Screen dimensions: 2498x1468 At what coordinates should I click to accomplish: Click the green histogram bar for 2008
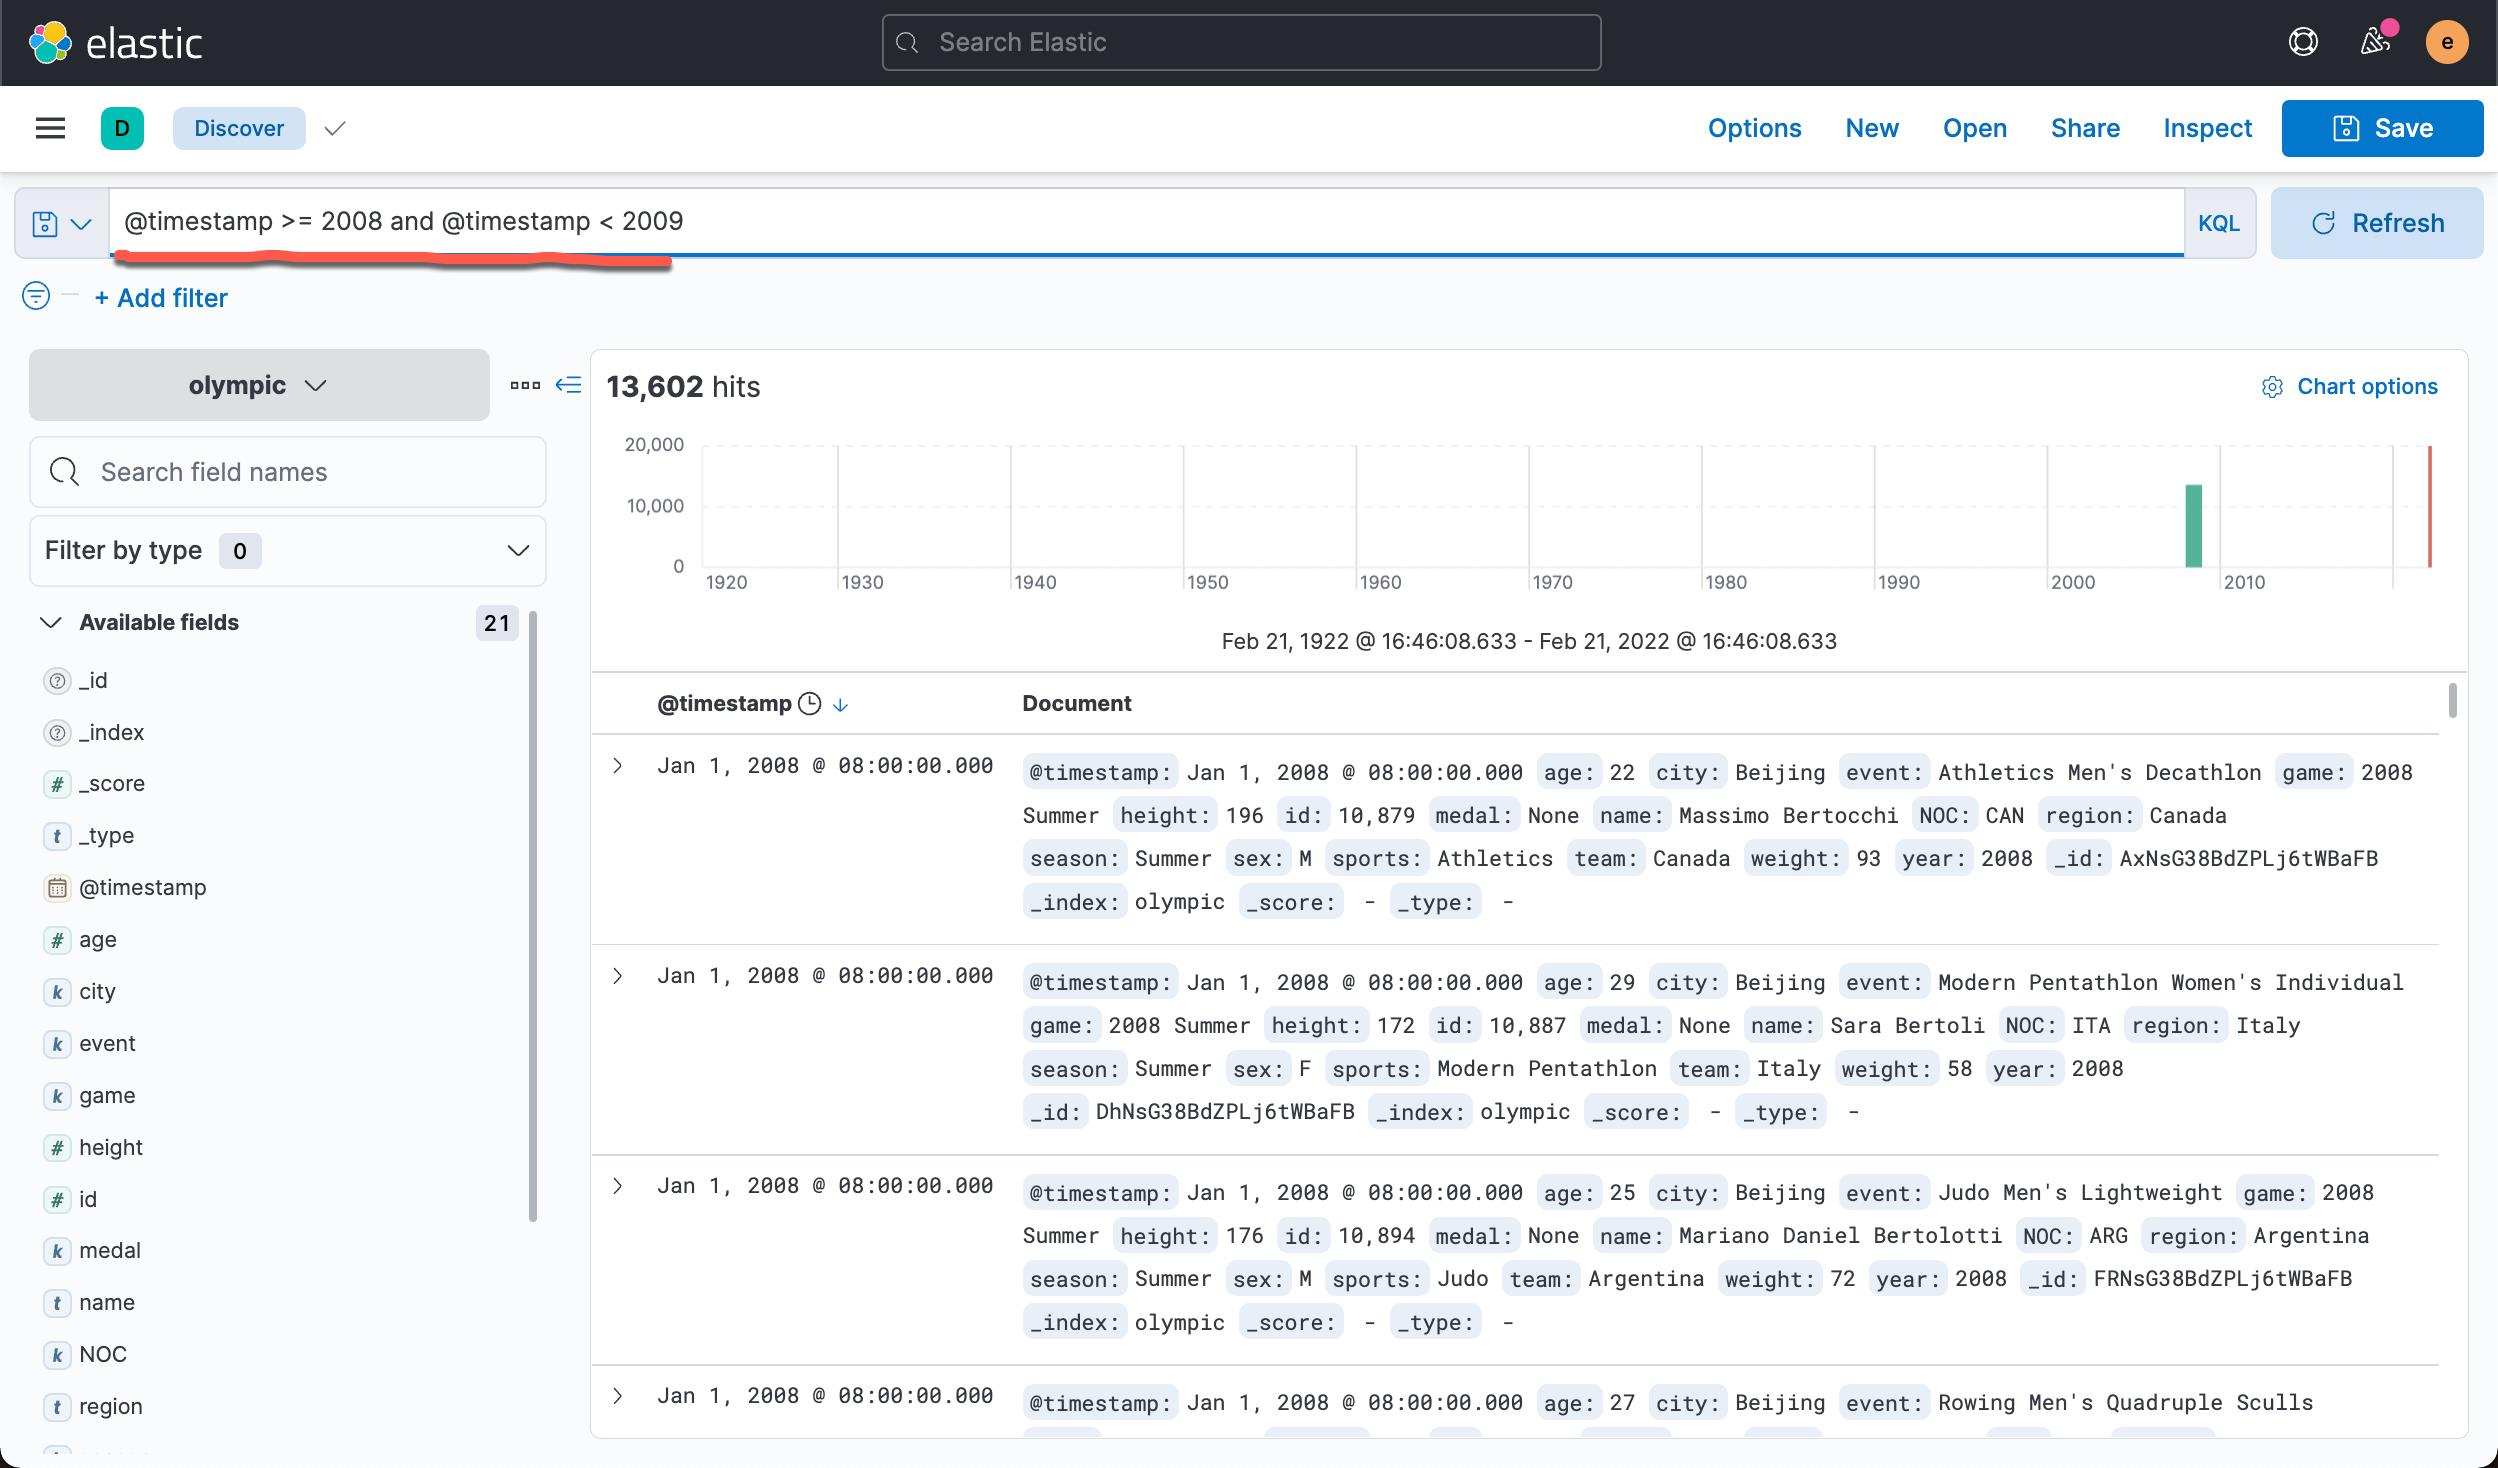2193,526
